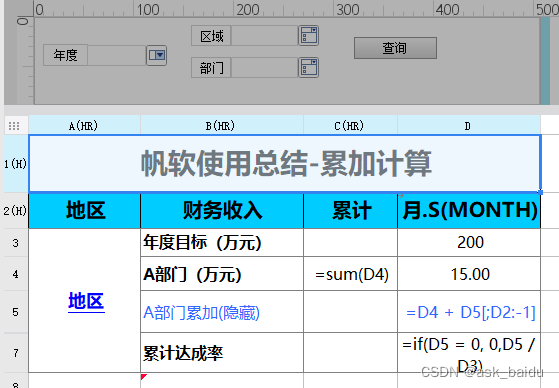Select row header 4
Image resolution: width=559 pixels, height=388 pixels.
point(16,274)
